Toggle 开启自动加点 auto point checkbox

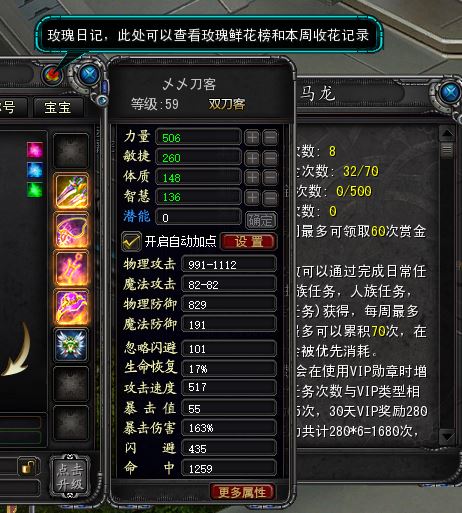tap(131, 241)
